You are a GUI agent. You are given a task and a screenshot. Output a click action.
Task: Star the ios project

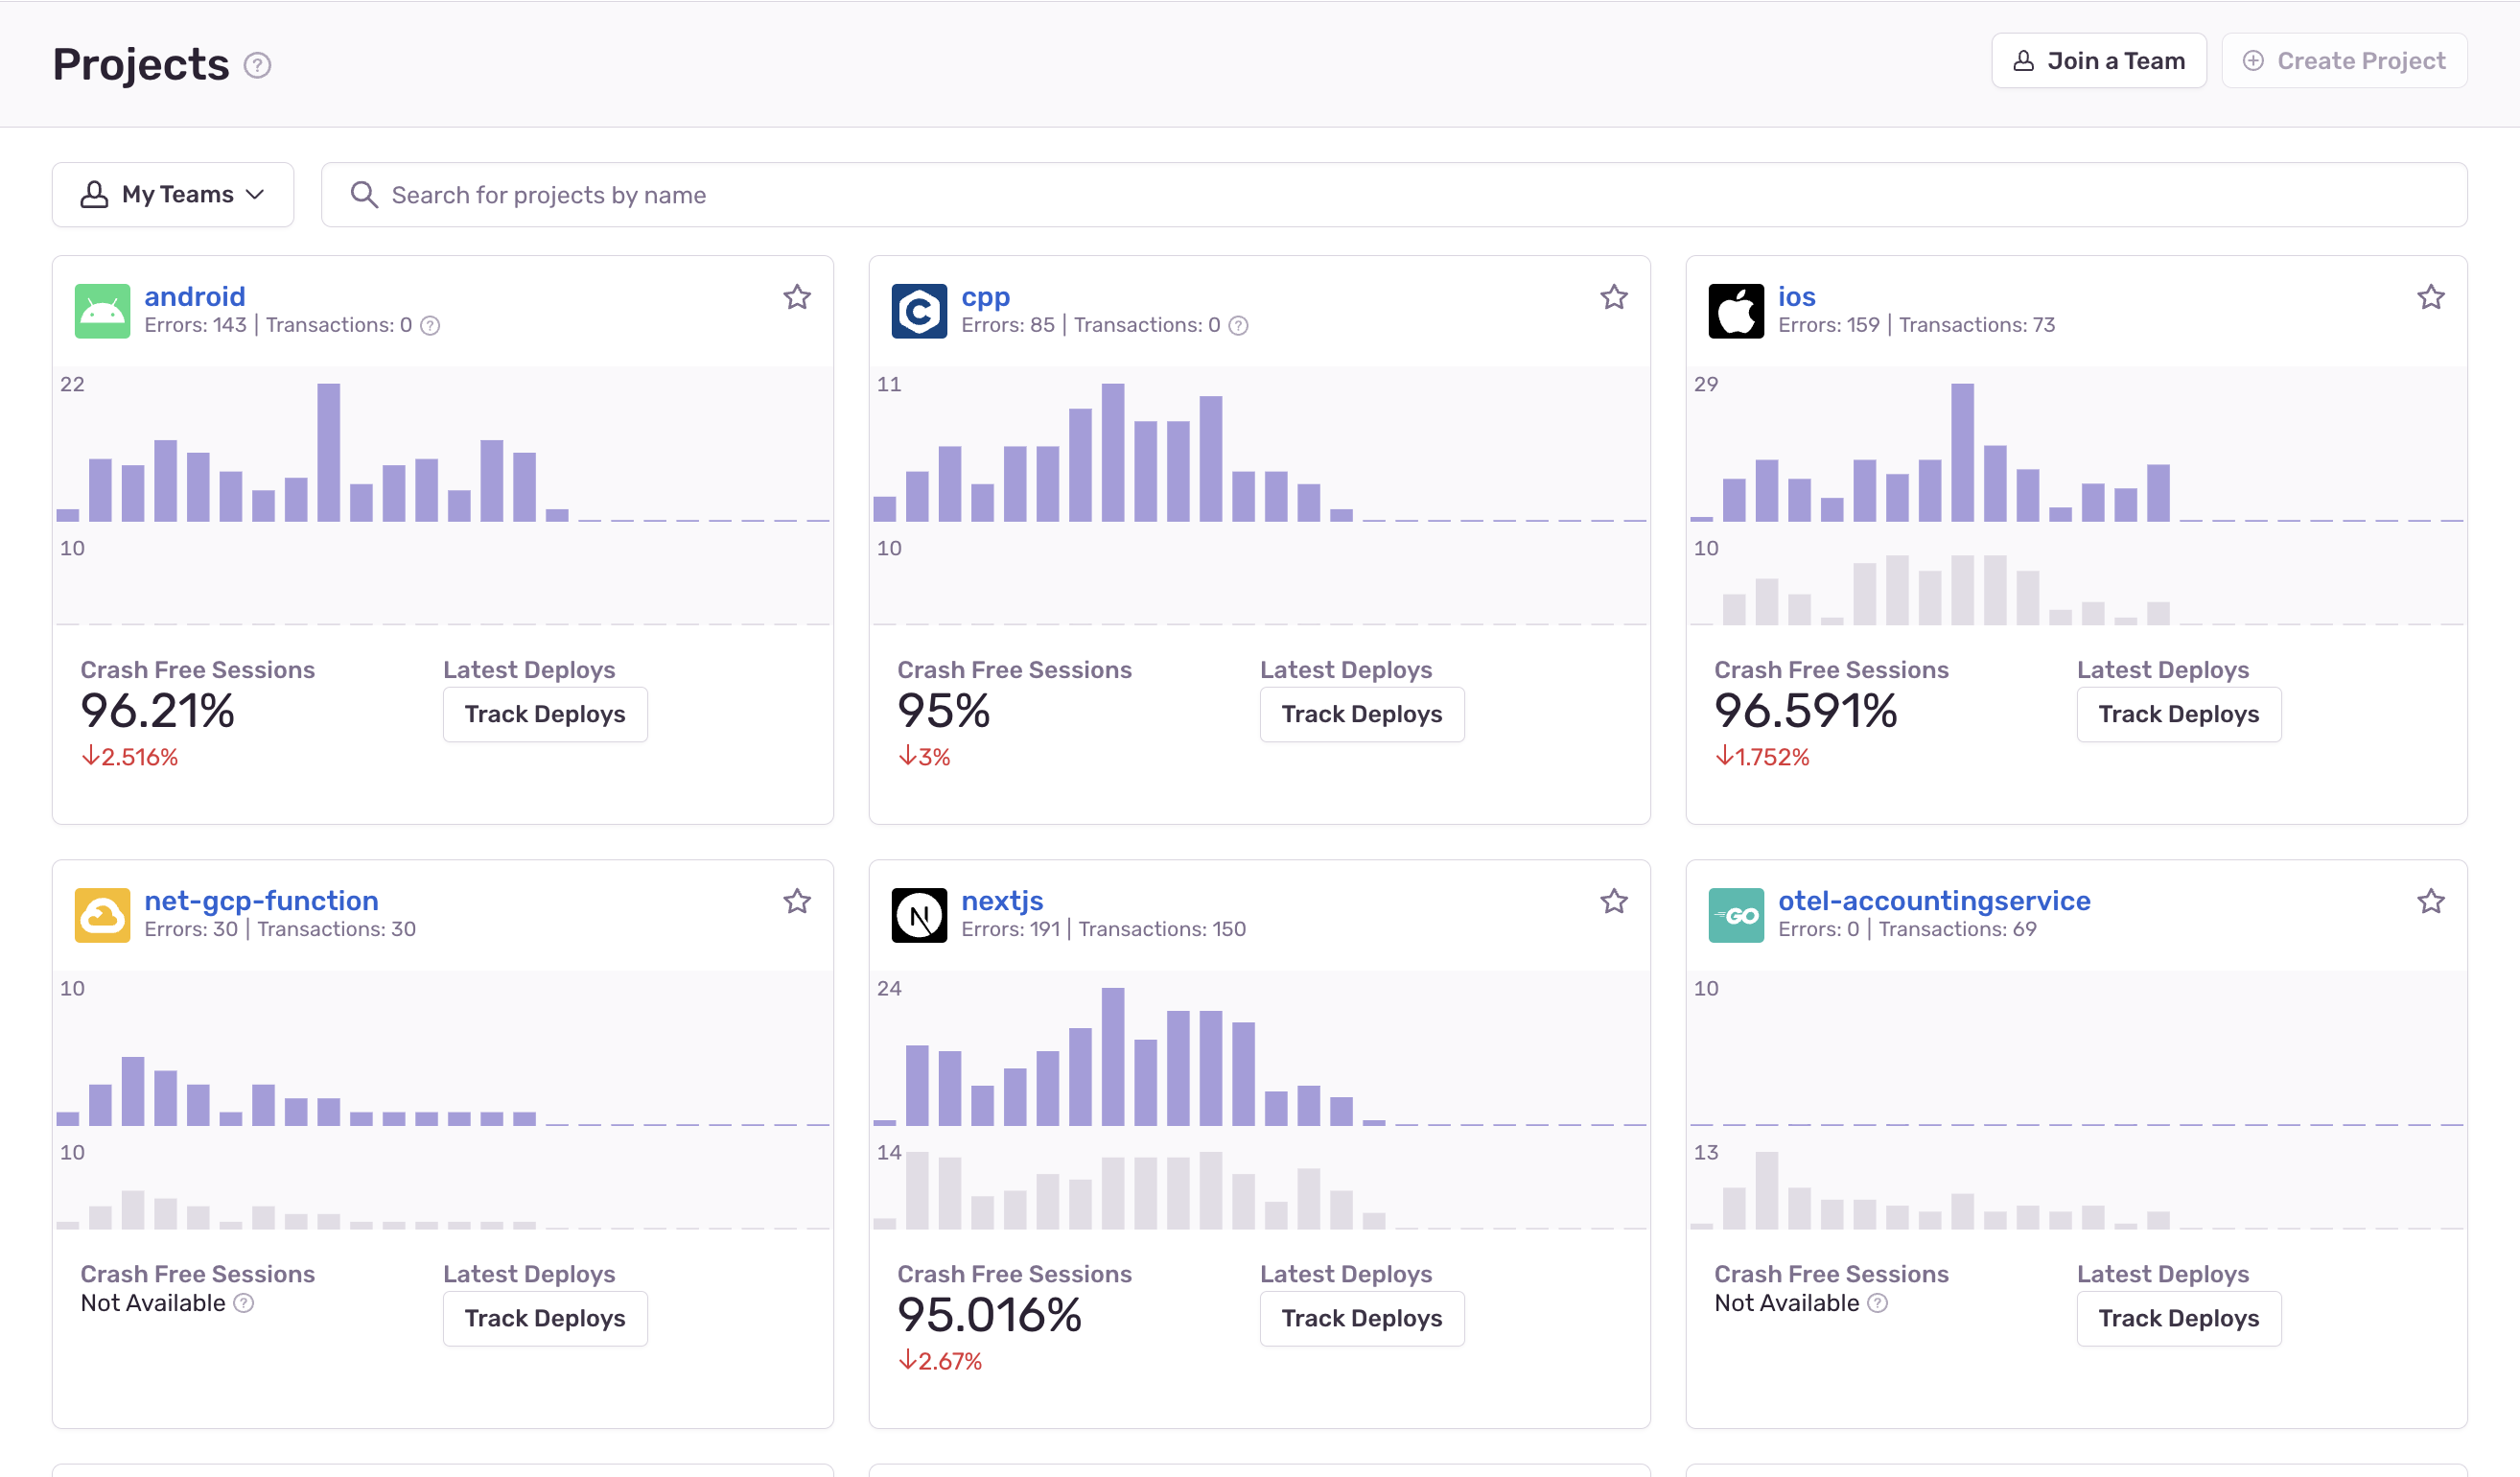[2431, 297]
